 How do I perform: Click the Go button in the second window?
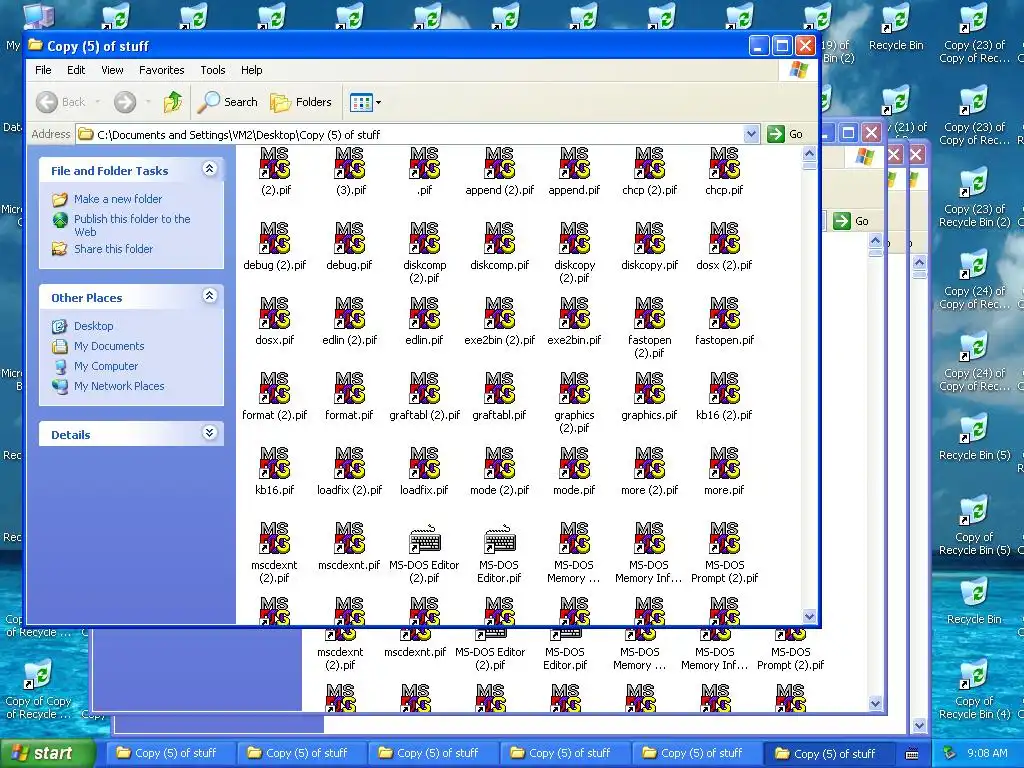[852, 221]
